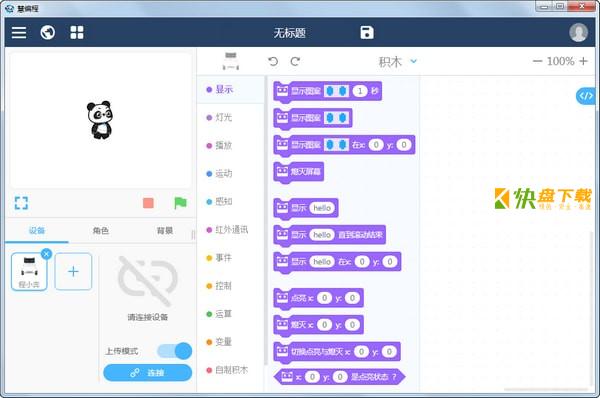
Task: Select the 程小奔 robot device thumbnail
Action: [29, 272]
